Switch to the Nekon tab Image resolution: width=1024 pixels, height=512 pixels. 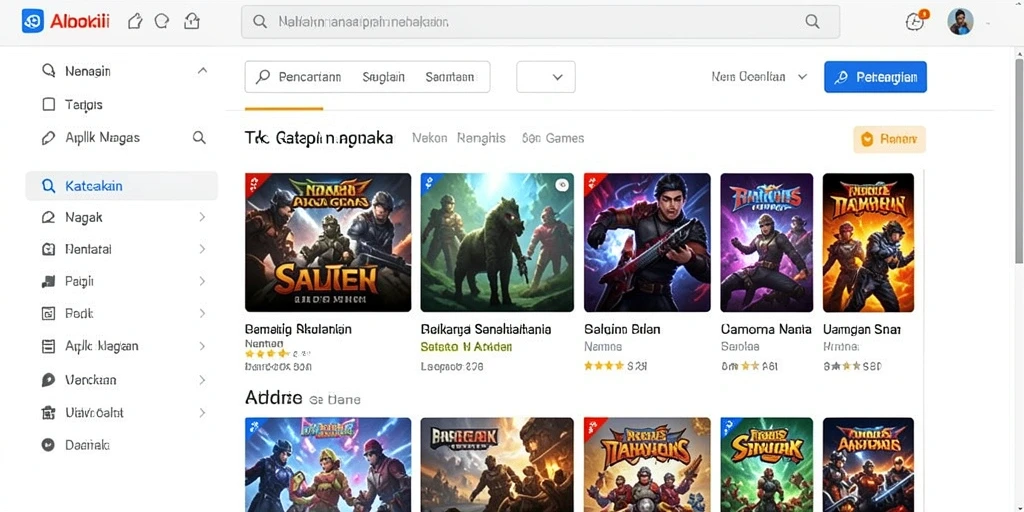(430, 138)
